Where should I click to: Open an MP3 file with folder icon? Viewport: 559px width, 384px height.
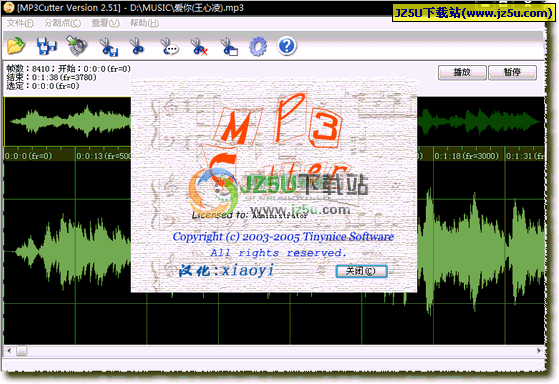pyautogui.click(x=16, y=46)
